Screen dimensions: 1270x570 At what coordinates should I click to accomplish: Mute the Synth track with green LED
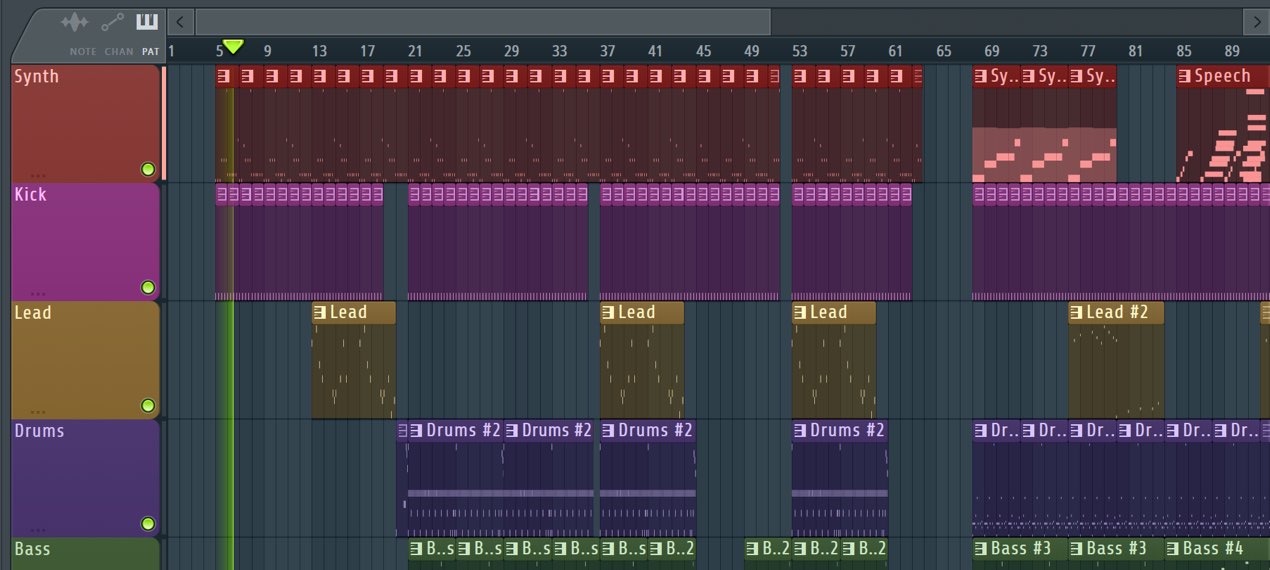tap(148, 169)
